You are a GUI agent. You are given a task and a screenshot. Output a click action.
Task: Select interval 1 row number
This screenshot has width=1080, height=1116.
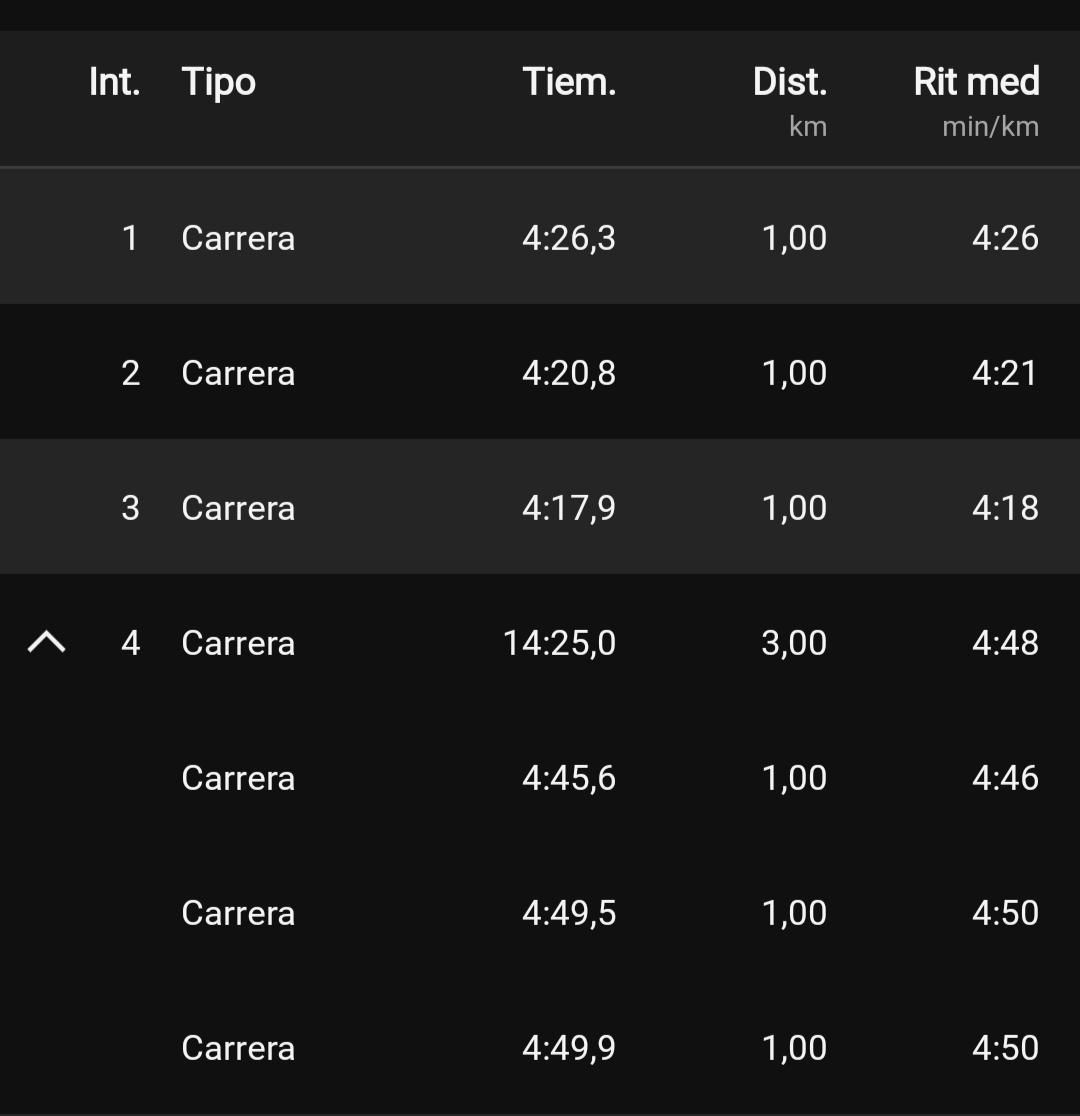click(x=130, y=238)
